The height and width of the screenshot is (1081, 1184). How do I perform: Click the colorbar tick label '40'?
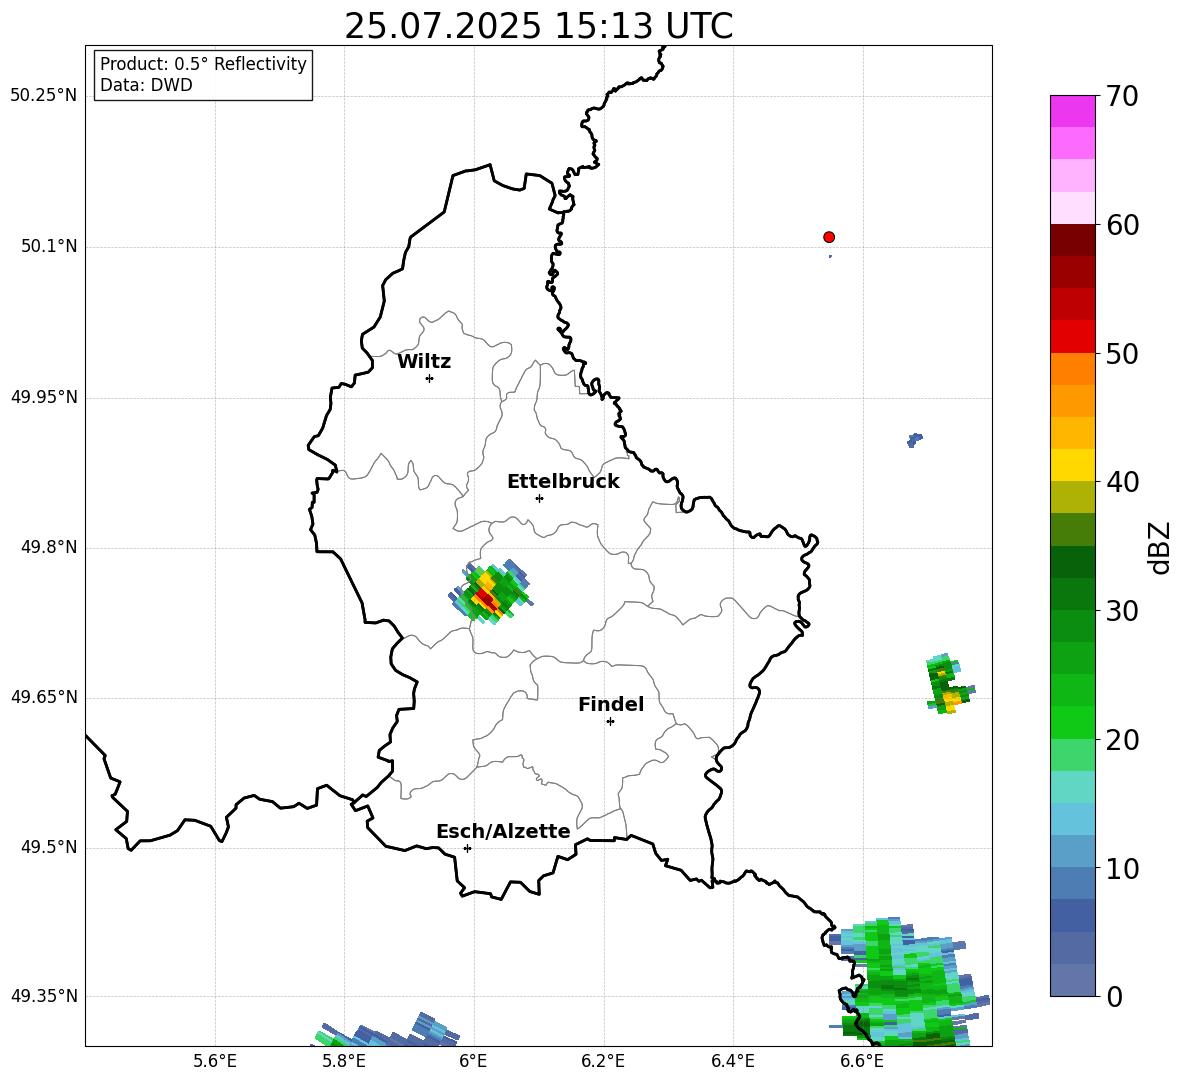1122,482
